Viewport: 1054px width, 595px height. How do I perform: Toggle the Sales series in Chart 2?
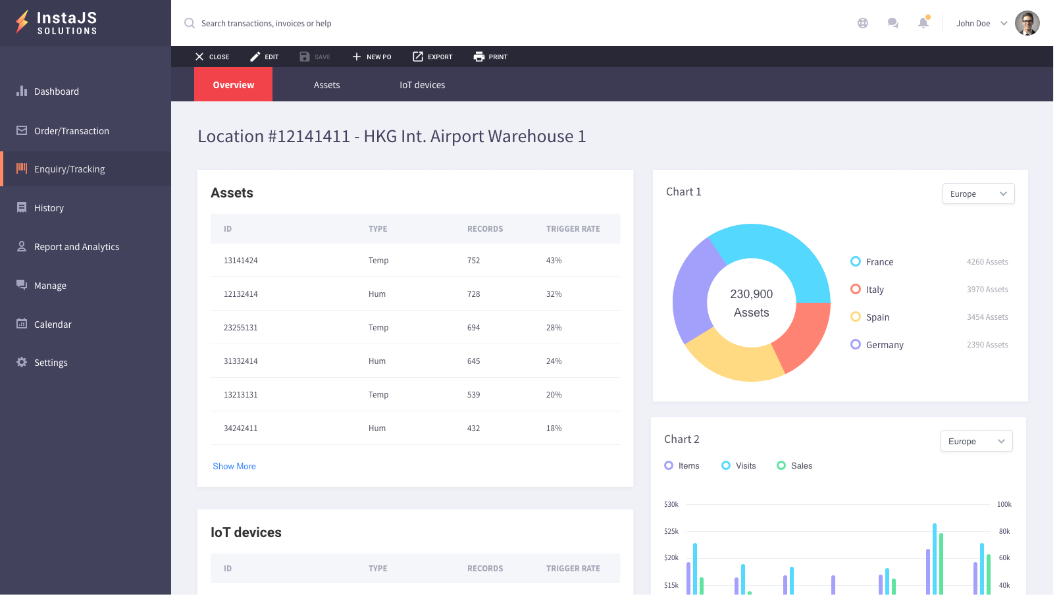coord(781,466)
